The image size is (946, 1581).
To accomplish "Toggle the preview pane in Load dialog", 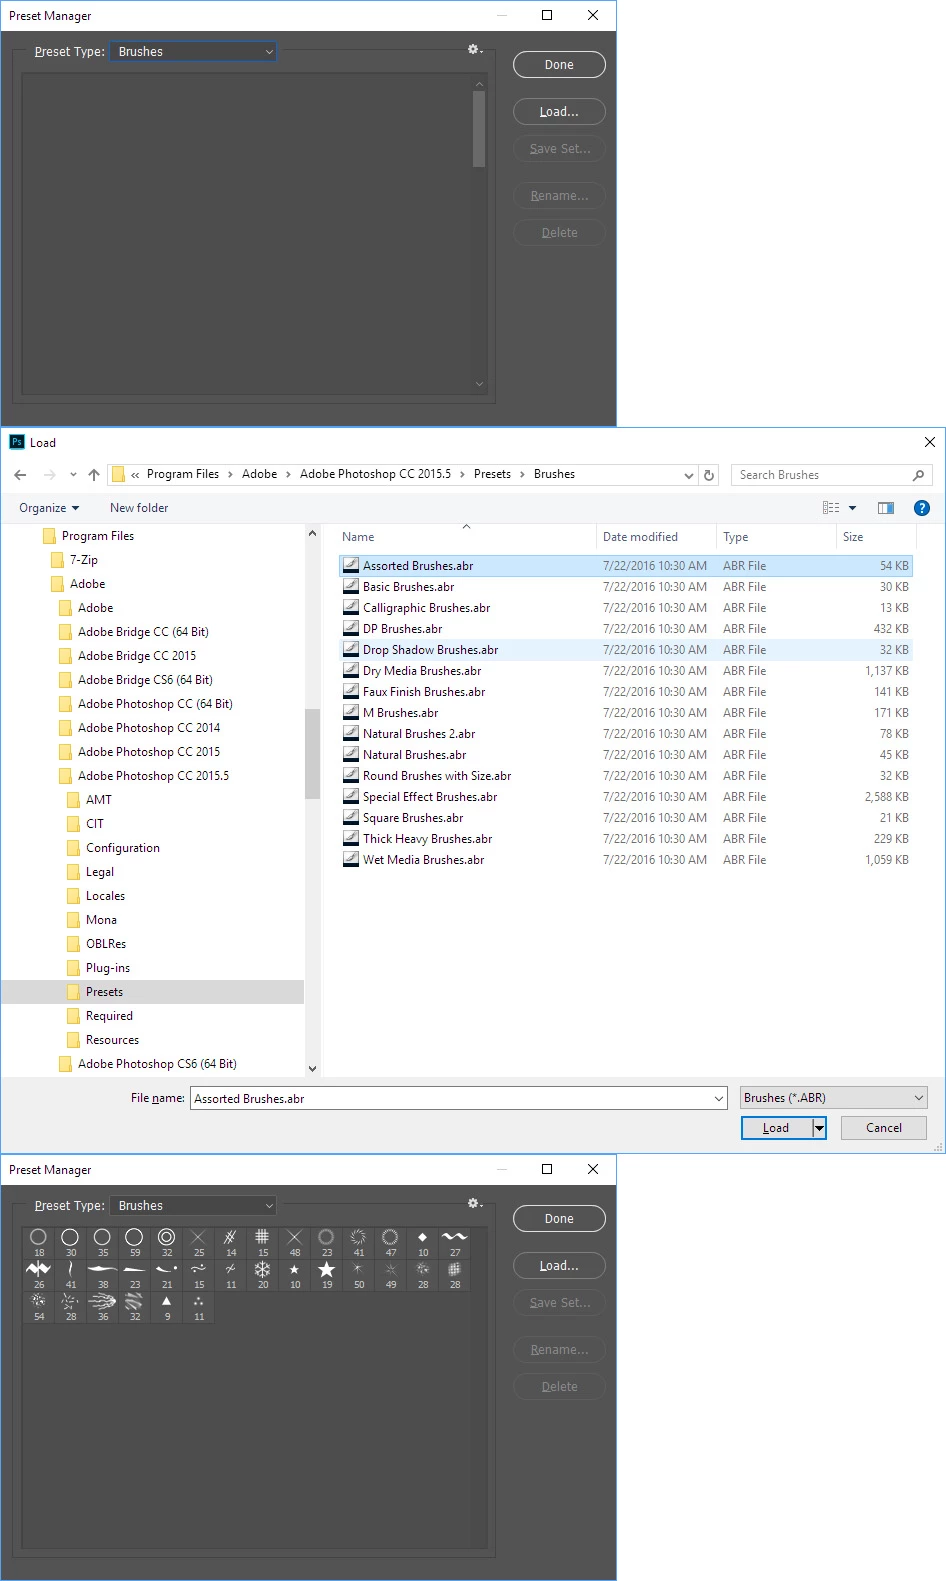I will click(x=886, y=508).
